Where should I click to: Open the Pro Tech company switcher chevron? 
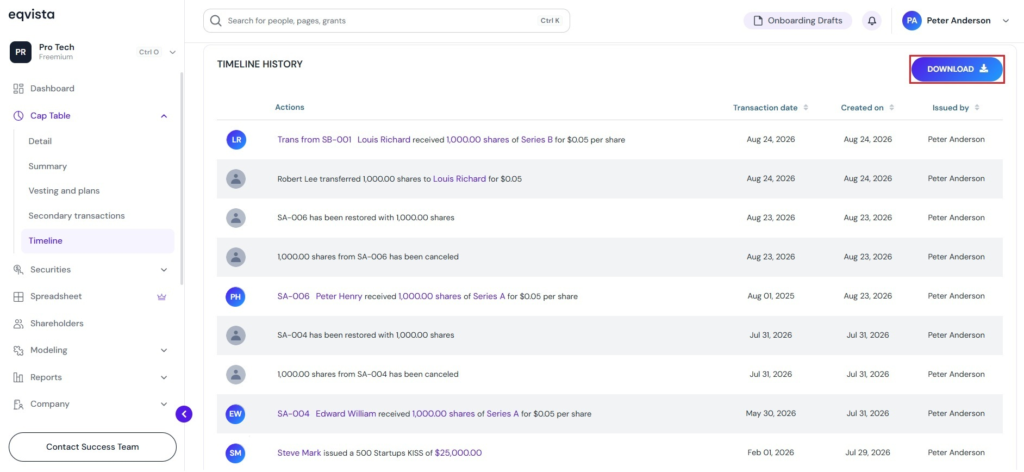point(172,52)
